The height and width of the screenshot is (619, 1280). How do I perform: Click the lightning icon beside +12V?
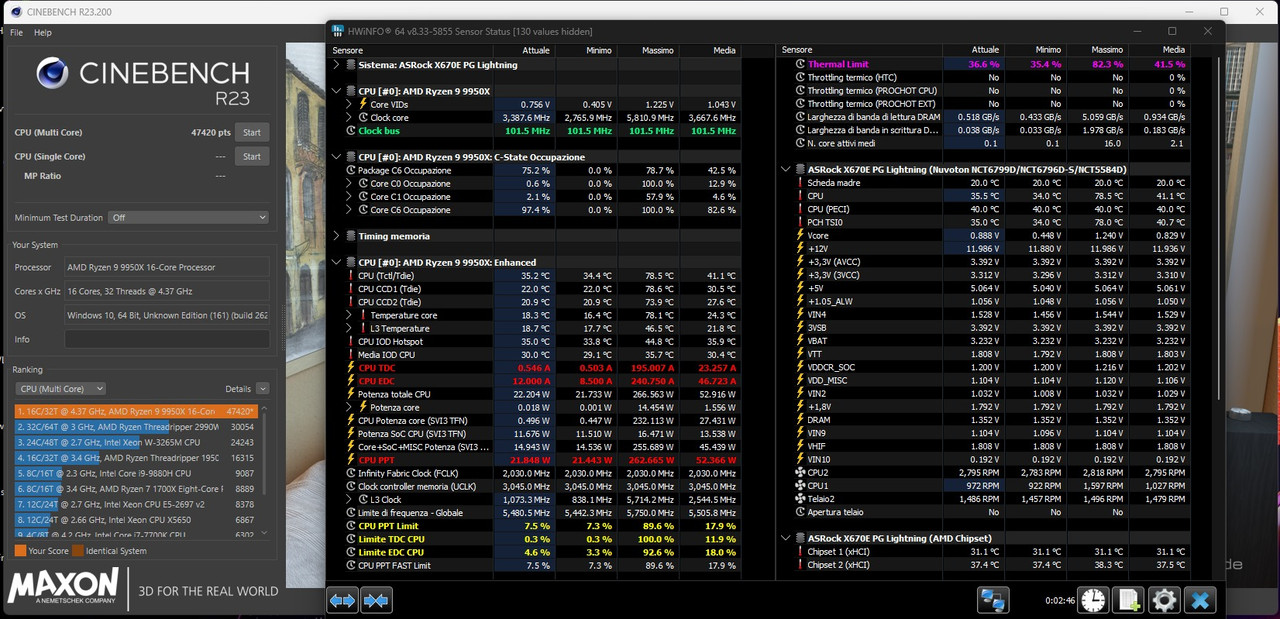pyautogui.click(x=800, y=249)
